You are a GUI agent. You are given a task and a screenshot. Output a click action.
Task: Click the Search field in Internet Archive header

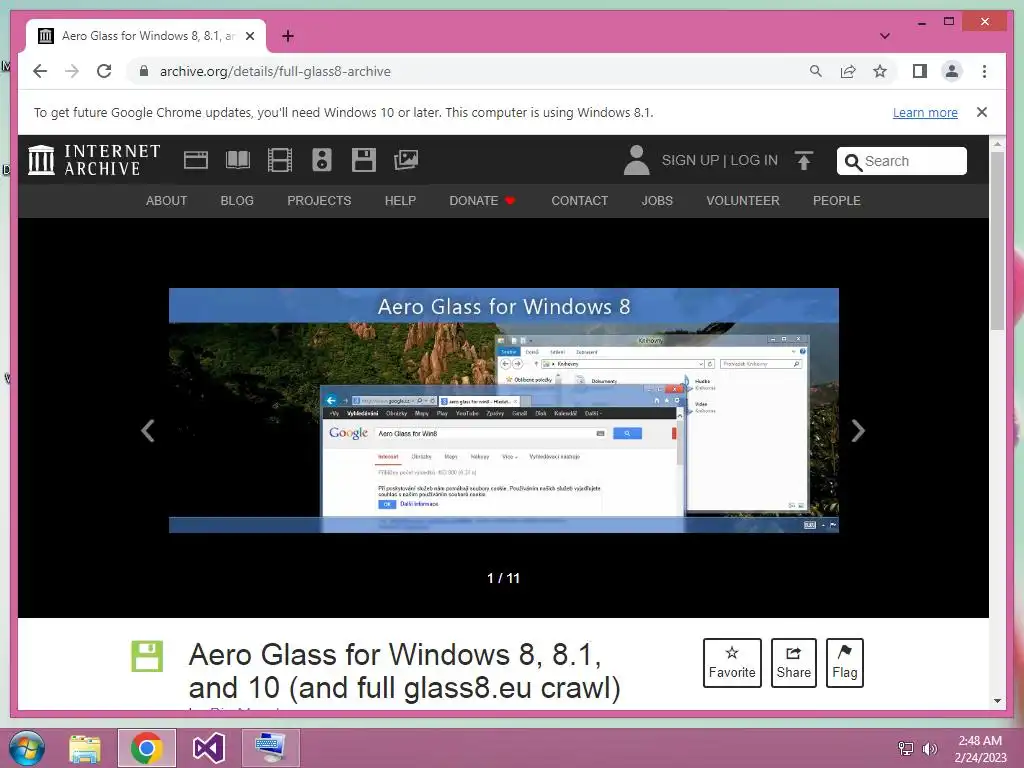(902, 161)
